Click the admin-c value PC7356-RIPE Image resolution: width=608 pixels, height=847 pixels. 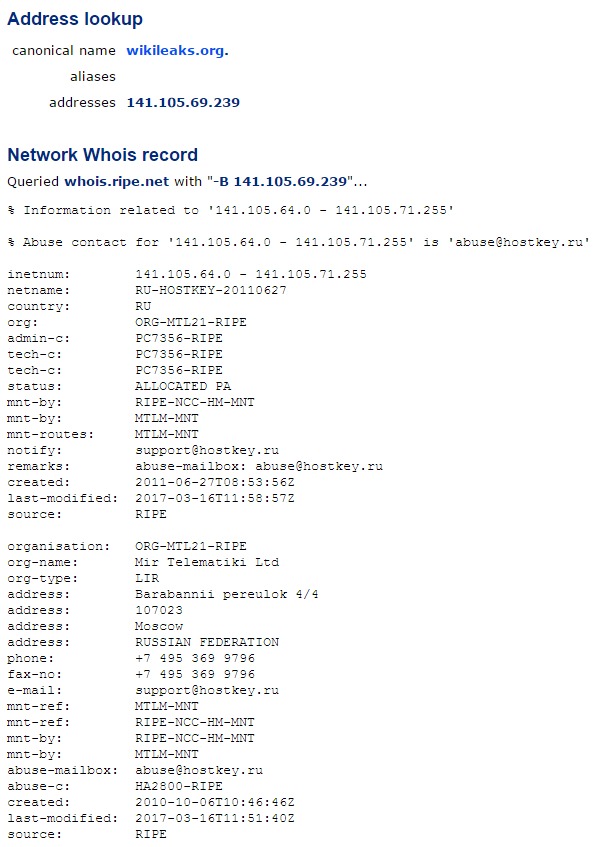[179, 339]
